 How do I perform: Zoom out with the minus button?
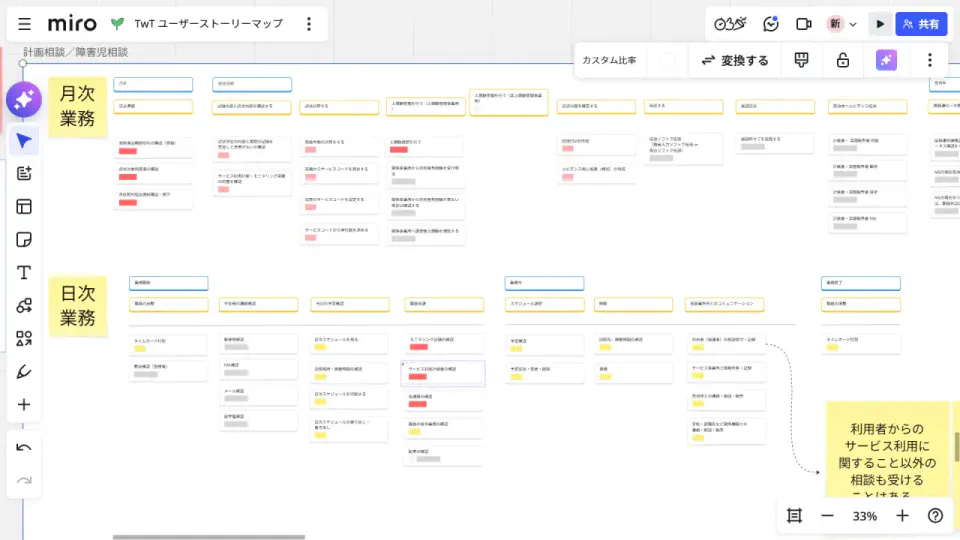coord(827,516)
